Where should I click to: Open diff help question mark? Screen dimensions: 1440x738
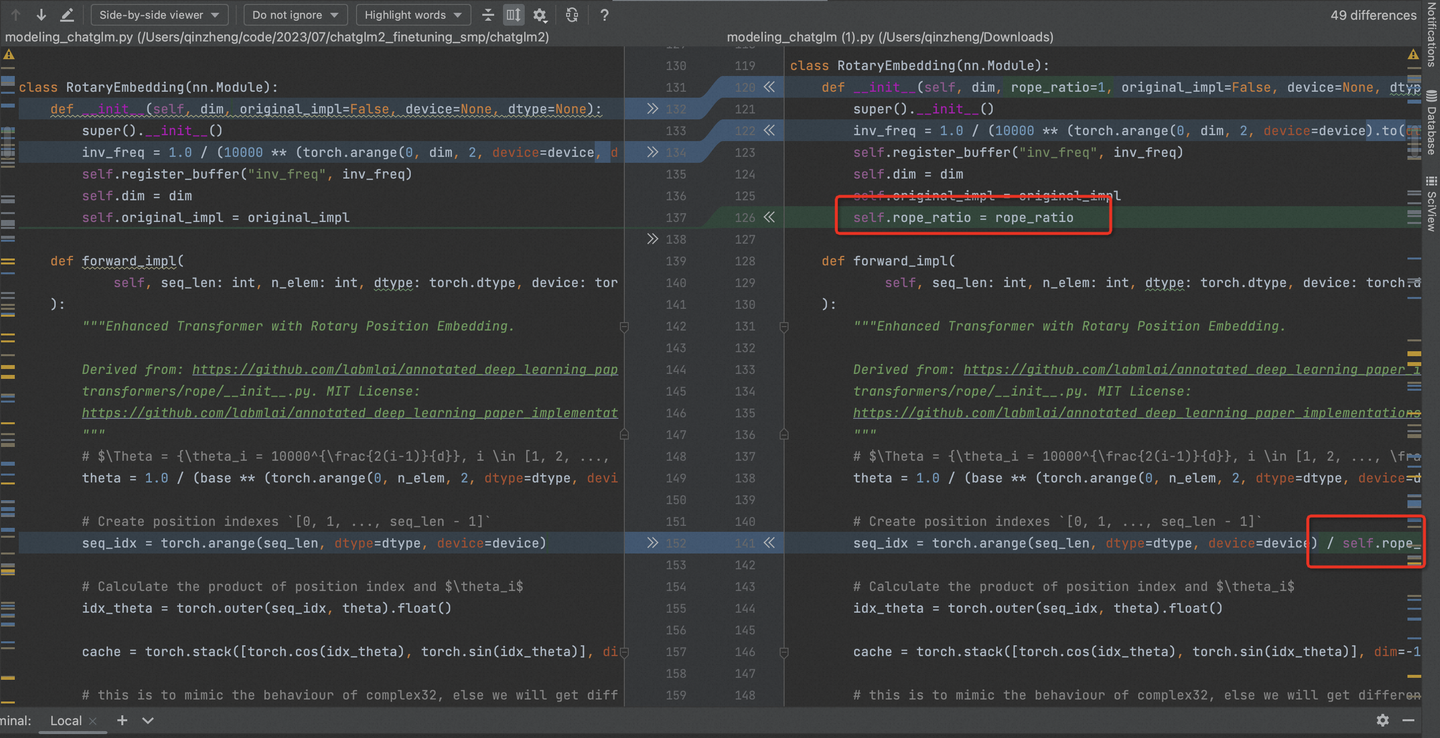click(x=604, y=15)
